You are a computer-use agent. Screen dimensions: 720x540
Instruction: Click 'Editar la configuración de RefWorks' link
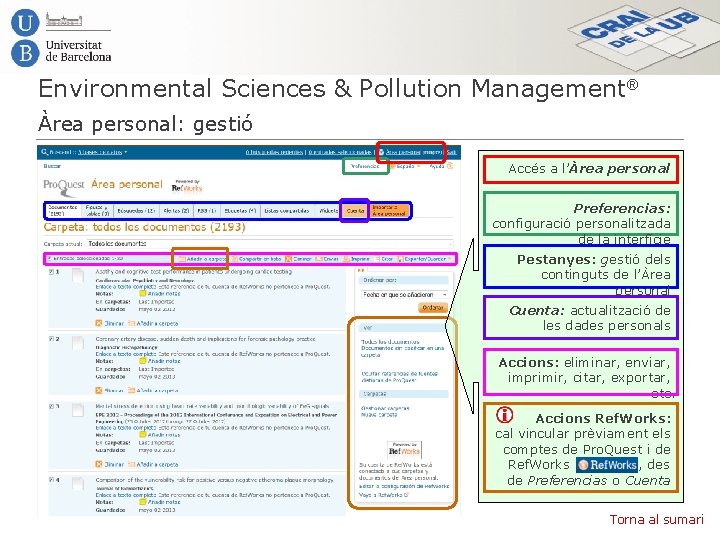404,486
